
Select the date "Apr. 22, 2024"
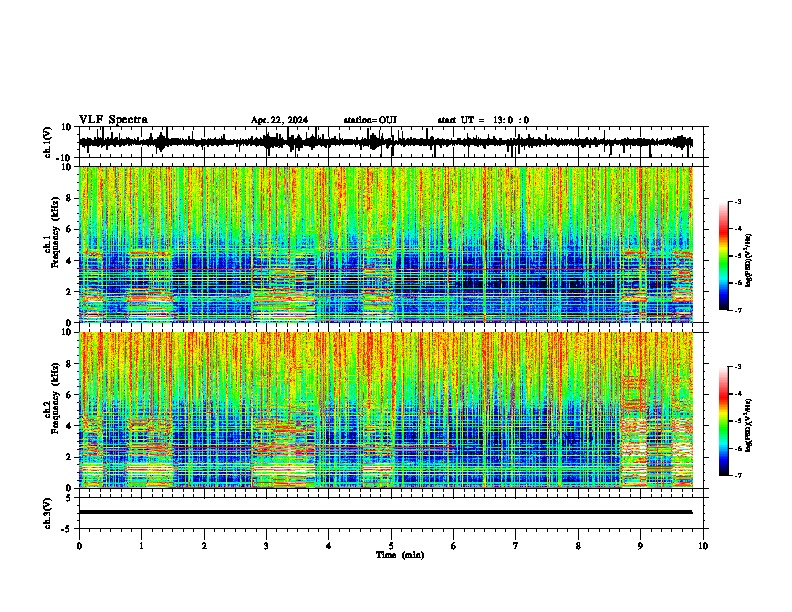point(279,120)
